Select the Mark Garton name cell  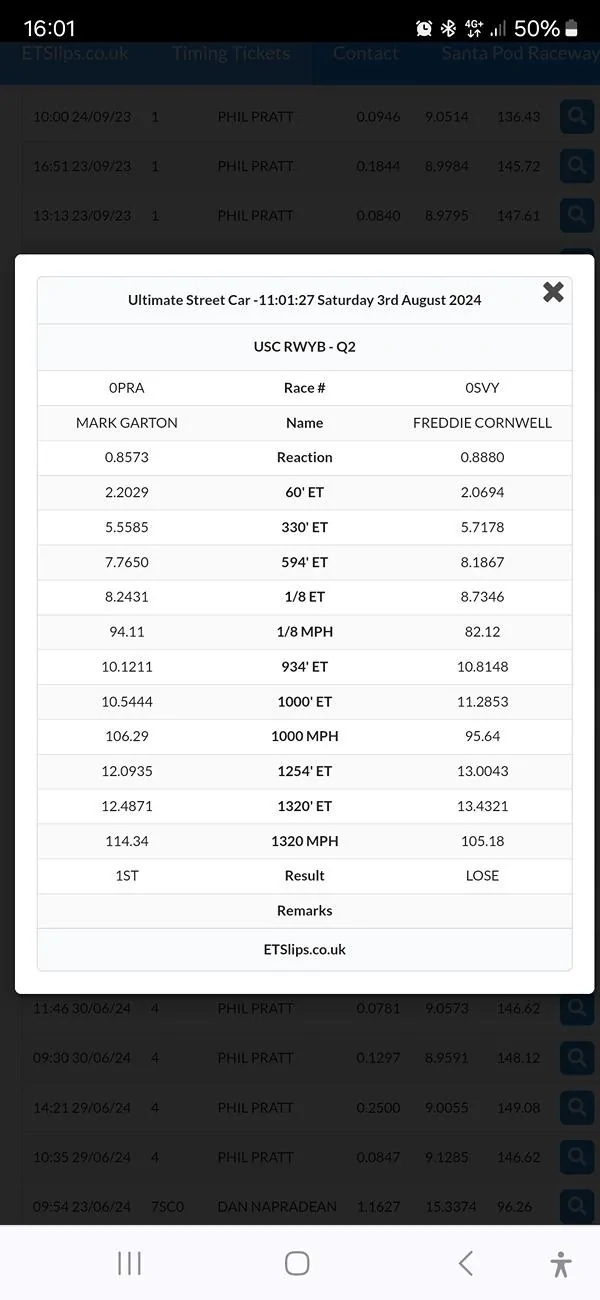tap(127, 422)
